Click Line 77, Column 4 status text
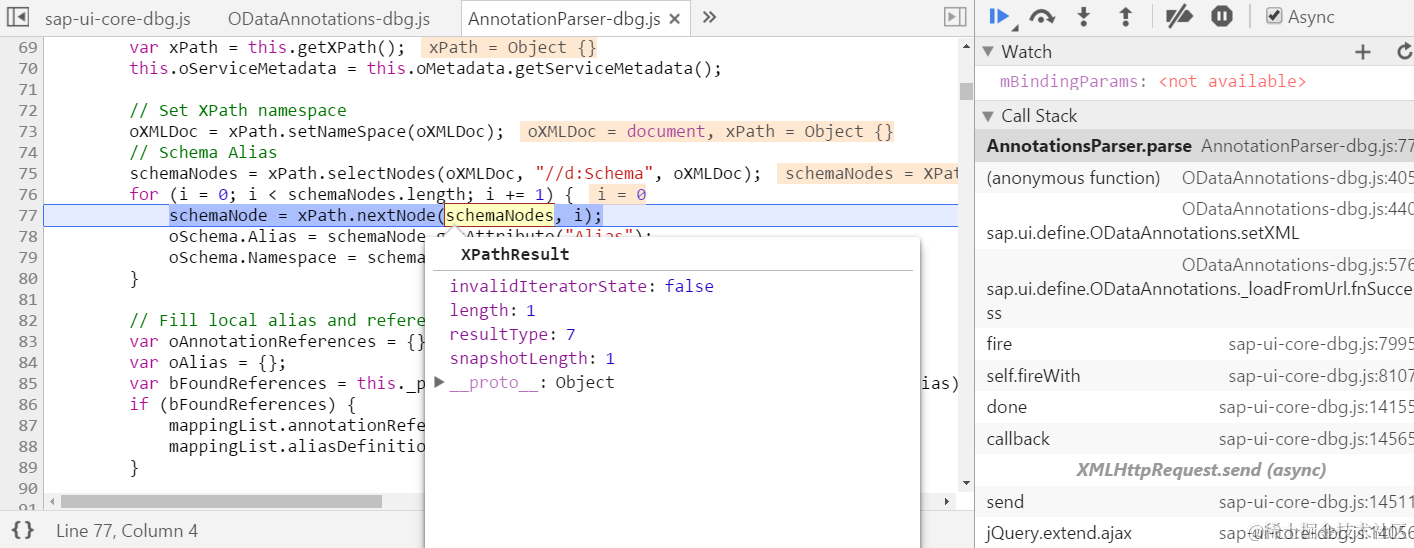The height and width of the screenshot is (548, 1414). point(127,531)
